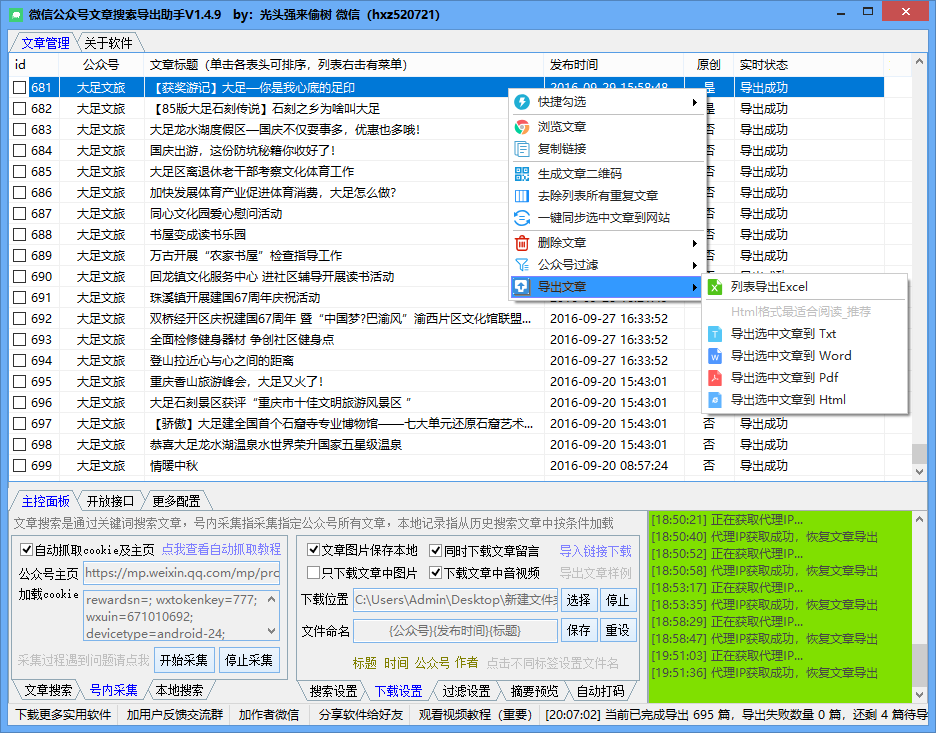Image resolution: width=936 pixels, height=733 pixels.
Task: Open the 过滤设置 tab
Action: click(466, 691)
